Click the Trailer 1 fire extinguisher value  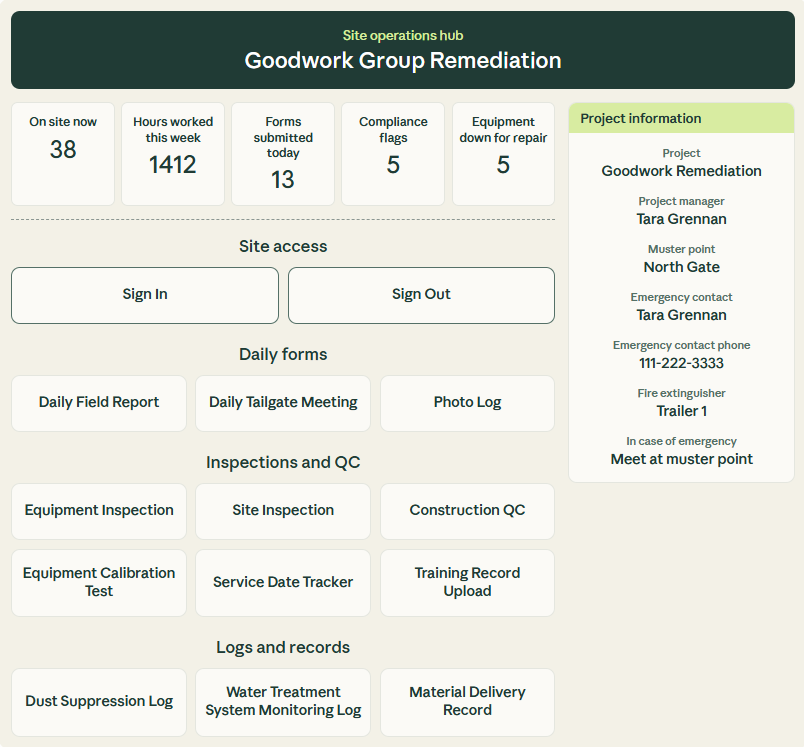pos(681,411)
